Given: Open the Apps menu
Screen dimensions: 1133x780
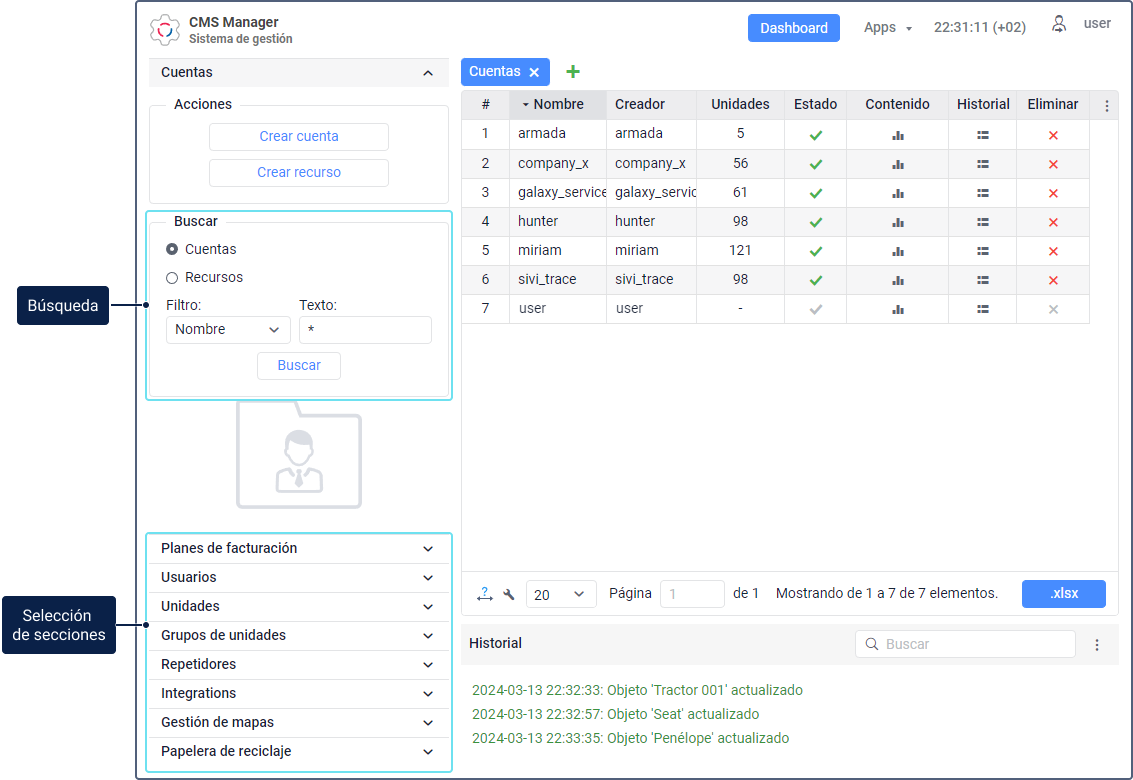Looking at the screenshot, I should tap(887, 28).
